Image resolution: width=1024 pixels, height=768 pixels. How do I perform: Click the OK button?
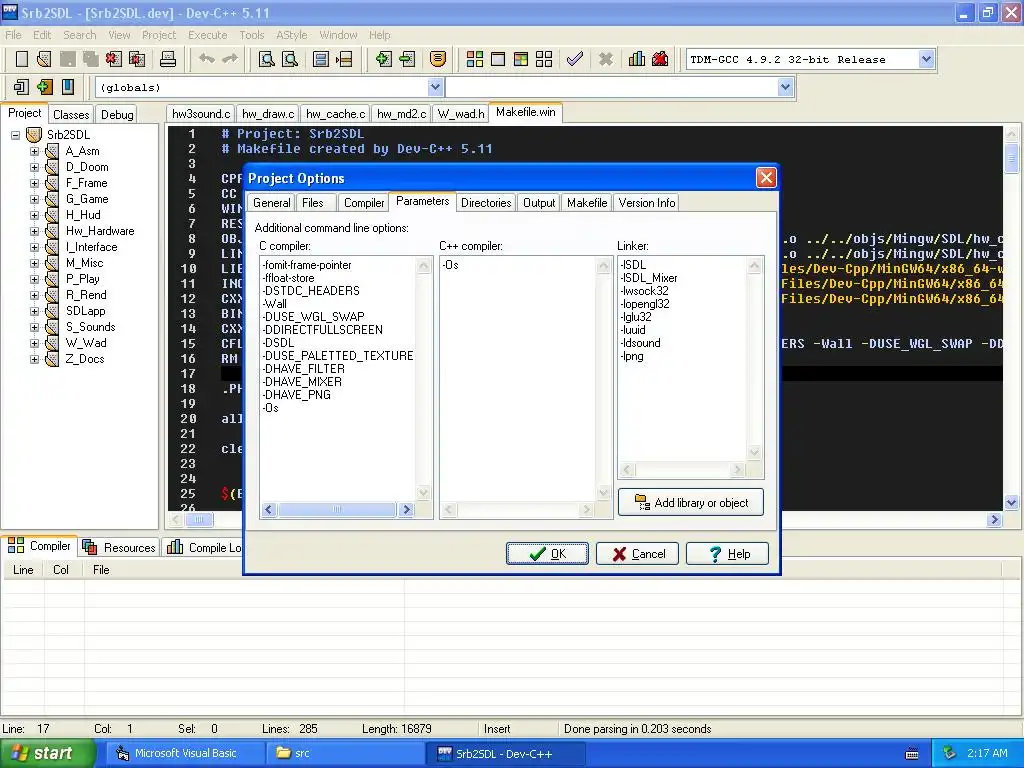point(547,554)
